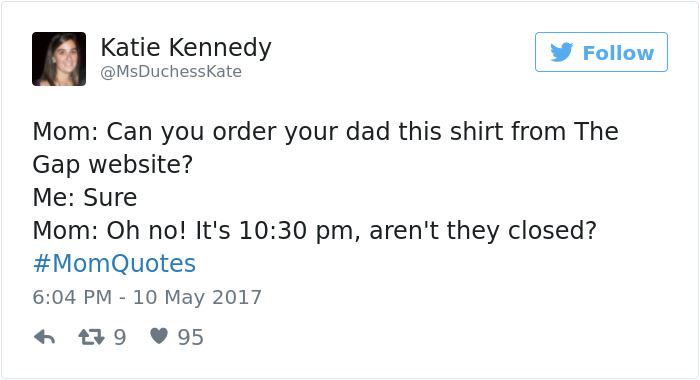Viewport: 700px width, 380px height.
Task: Click the 6:04 PM timestamp
Action: 72,297
